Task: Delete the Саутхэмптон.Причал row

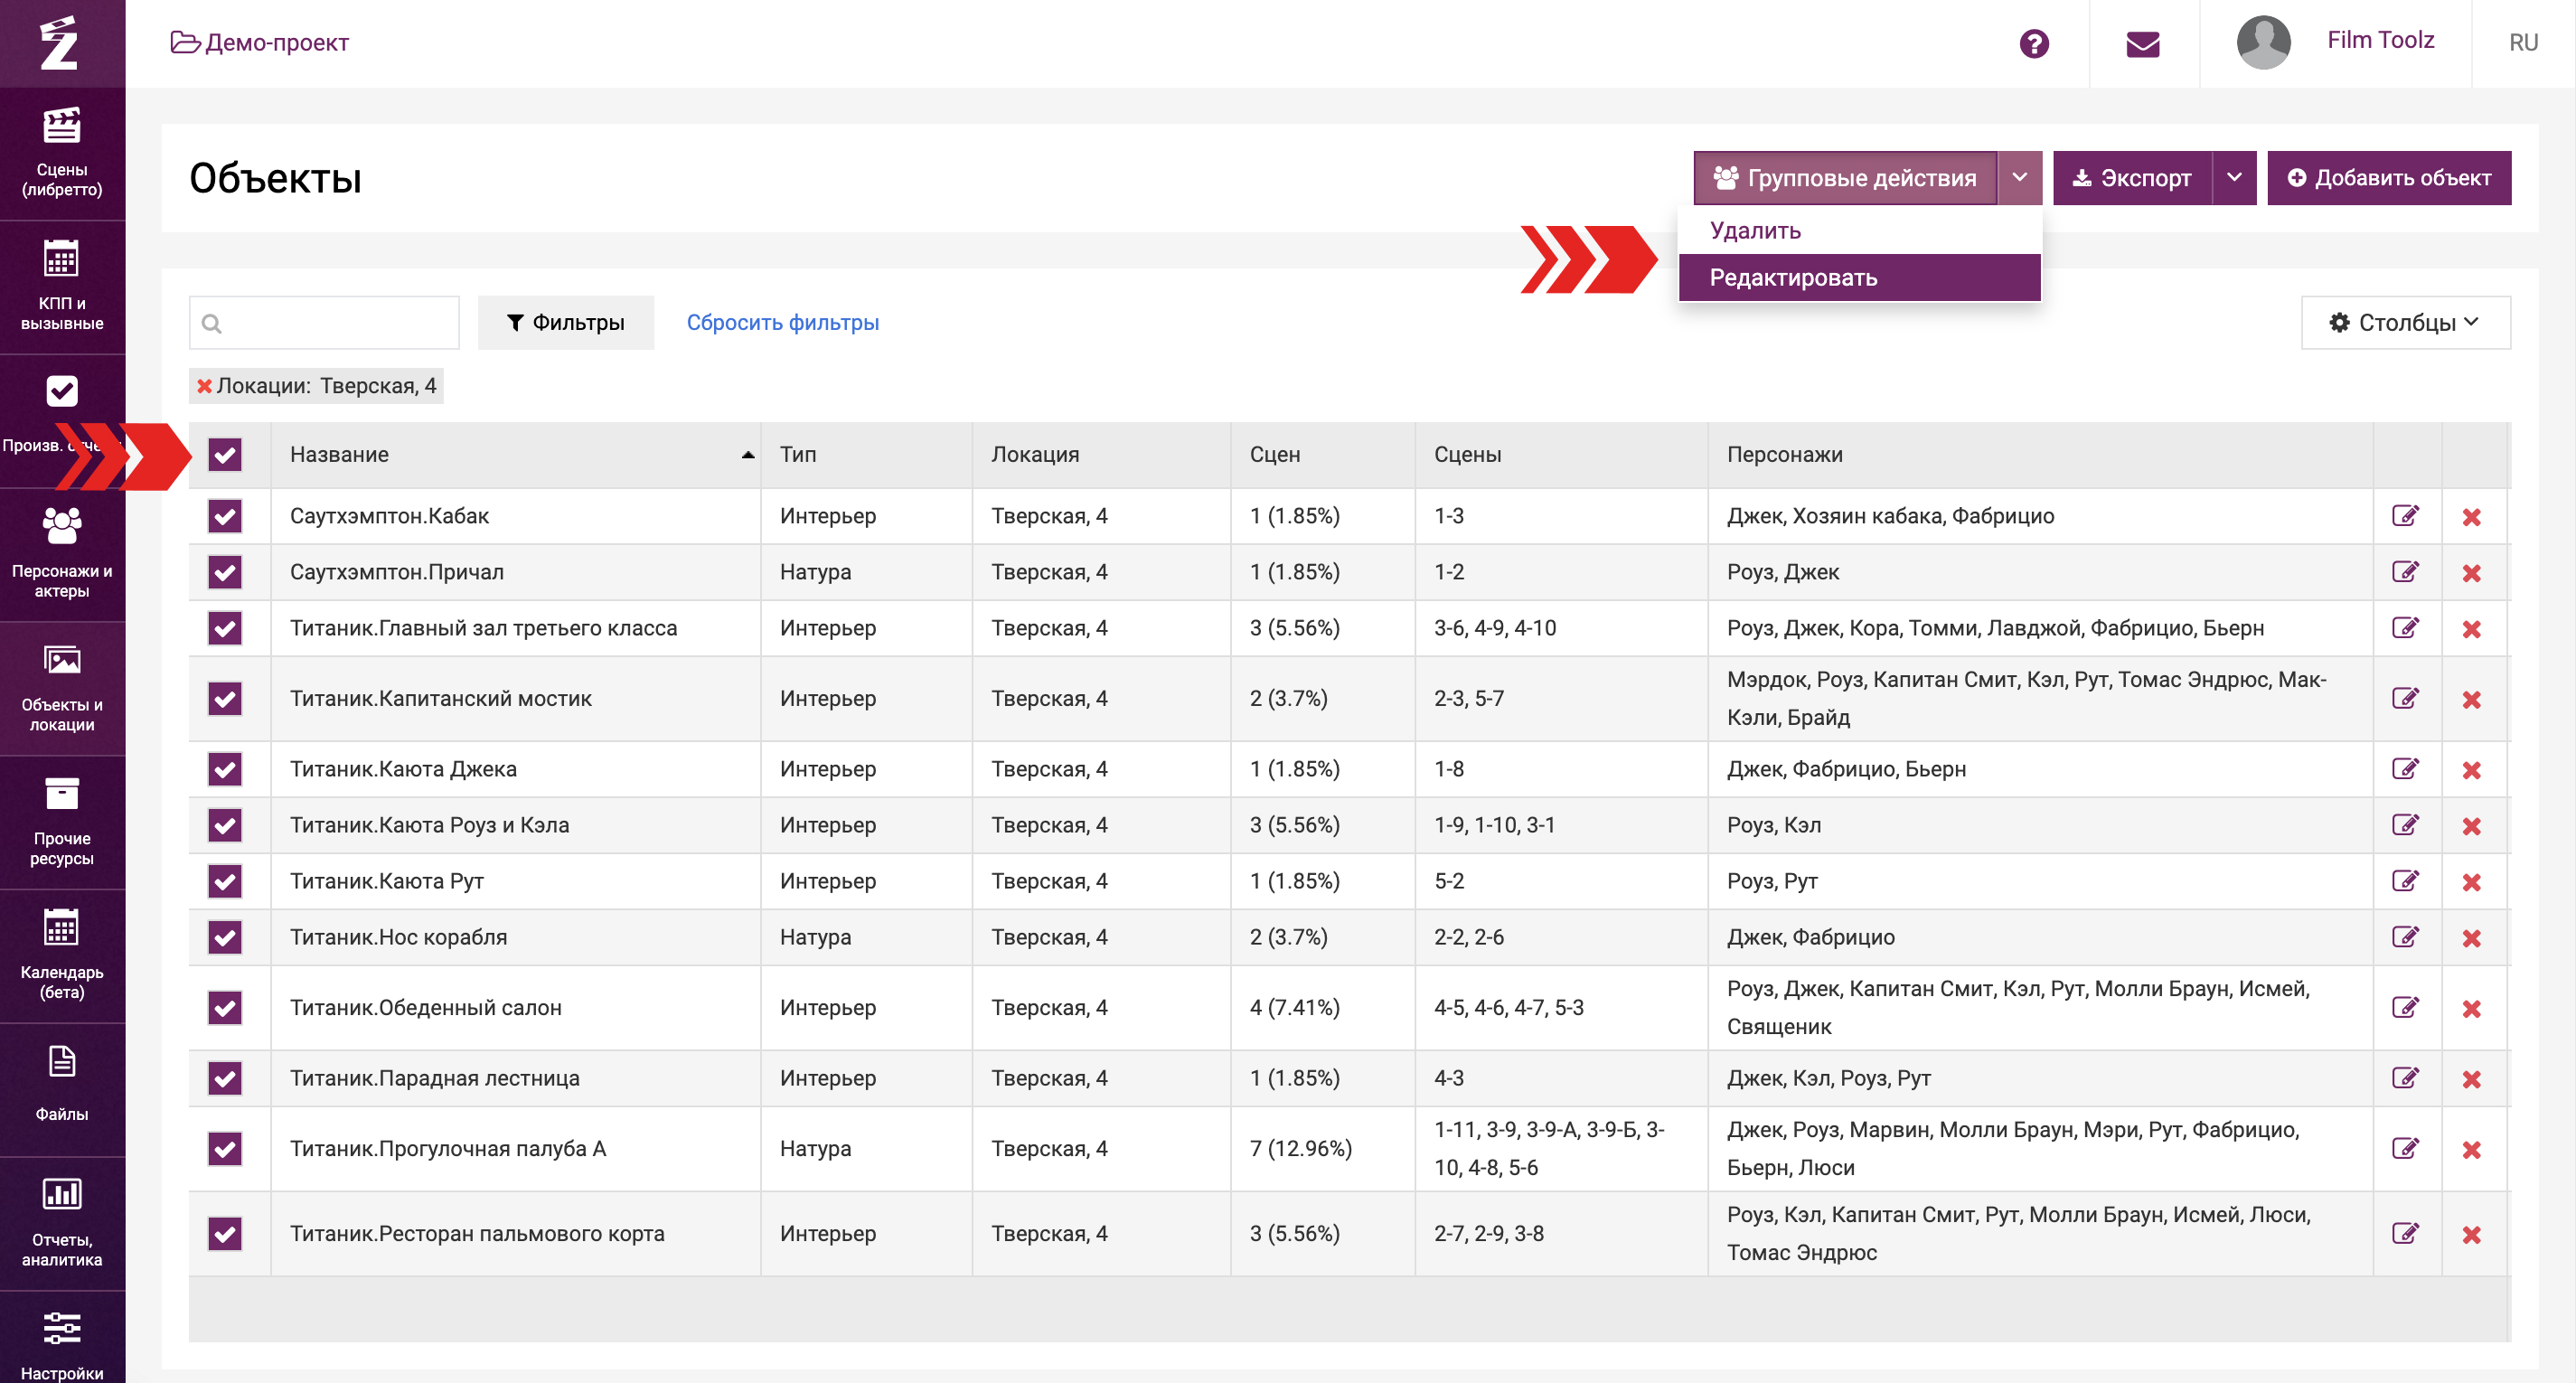Action: (2471, 573)
